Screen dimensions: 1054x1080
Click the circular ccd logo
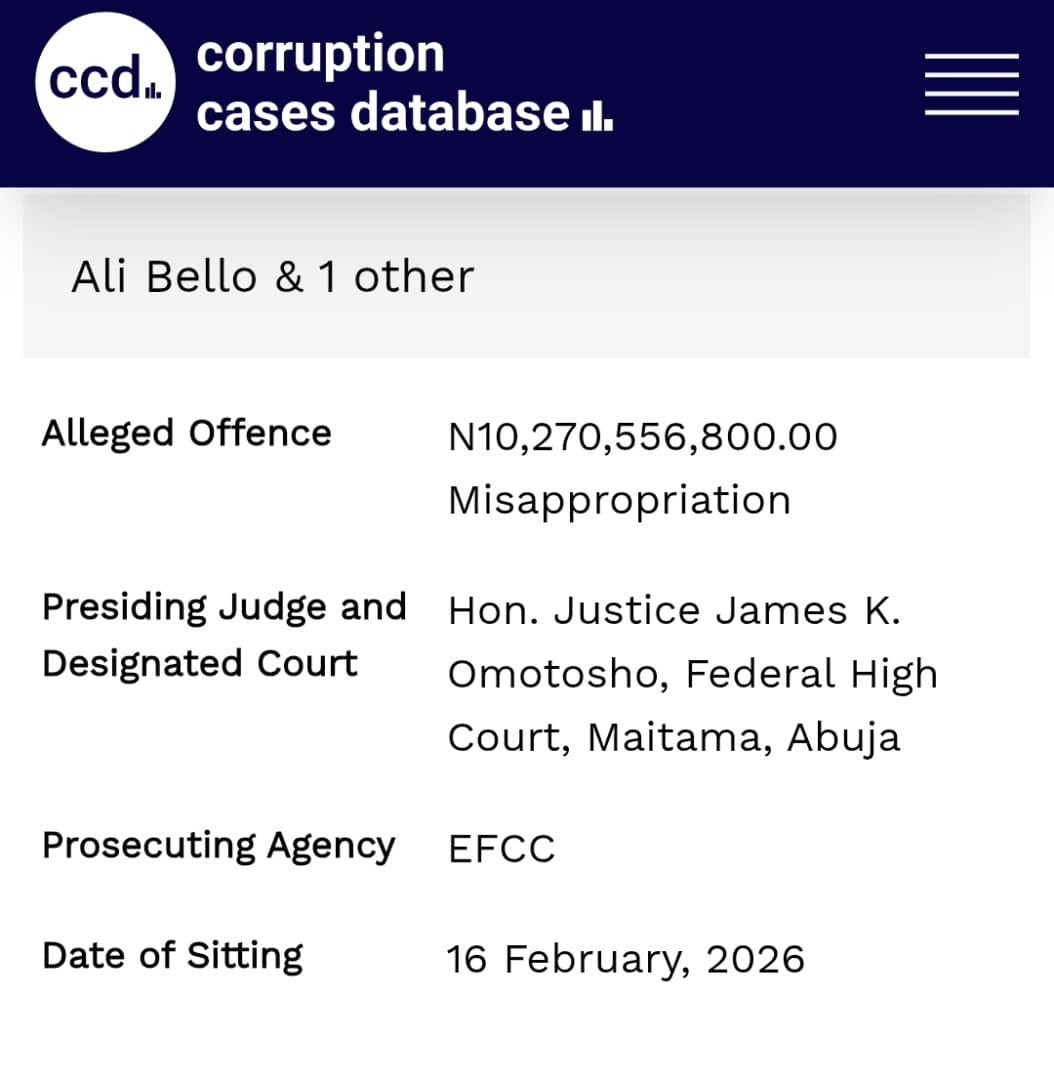click(x=105, y=82)
